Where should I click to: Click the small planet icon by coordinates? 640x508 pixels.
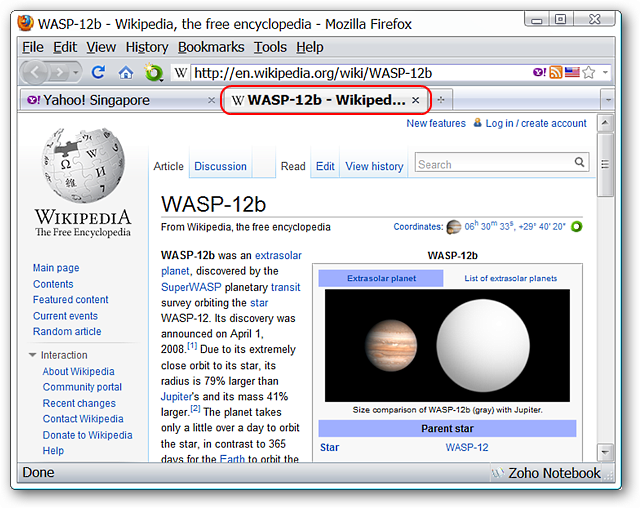click(x=453, y=227)
